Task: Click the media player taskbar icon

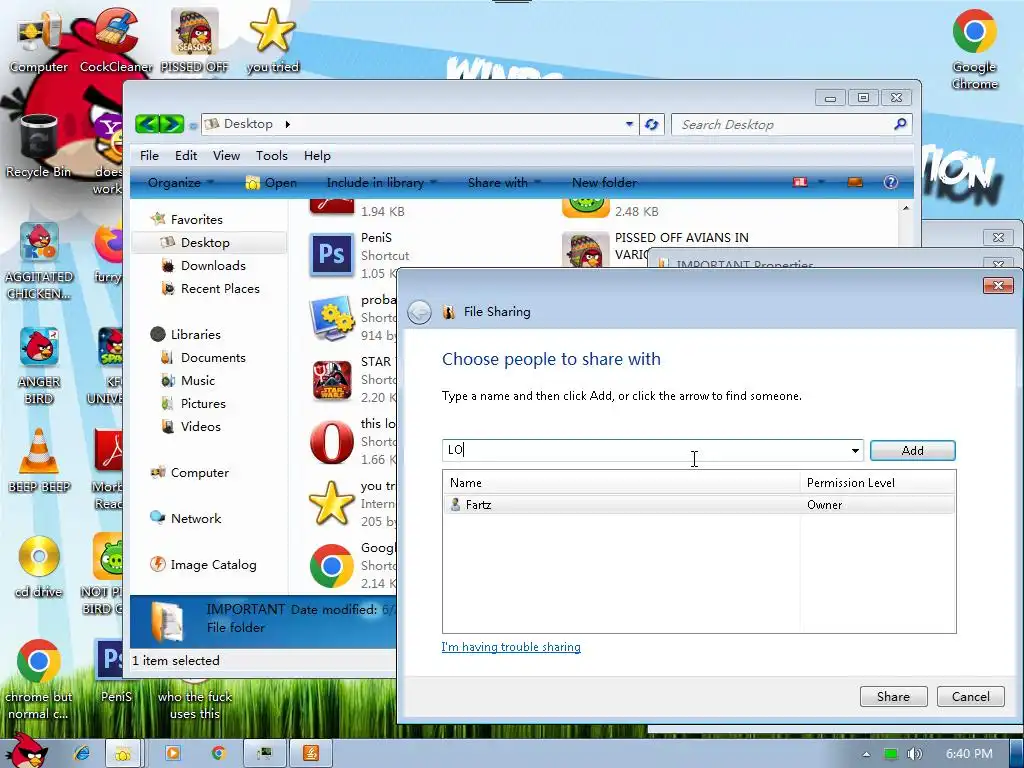Action: 173,753
